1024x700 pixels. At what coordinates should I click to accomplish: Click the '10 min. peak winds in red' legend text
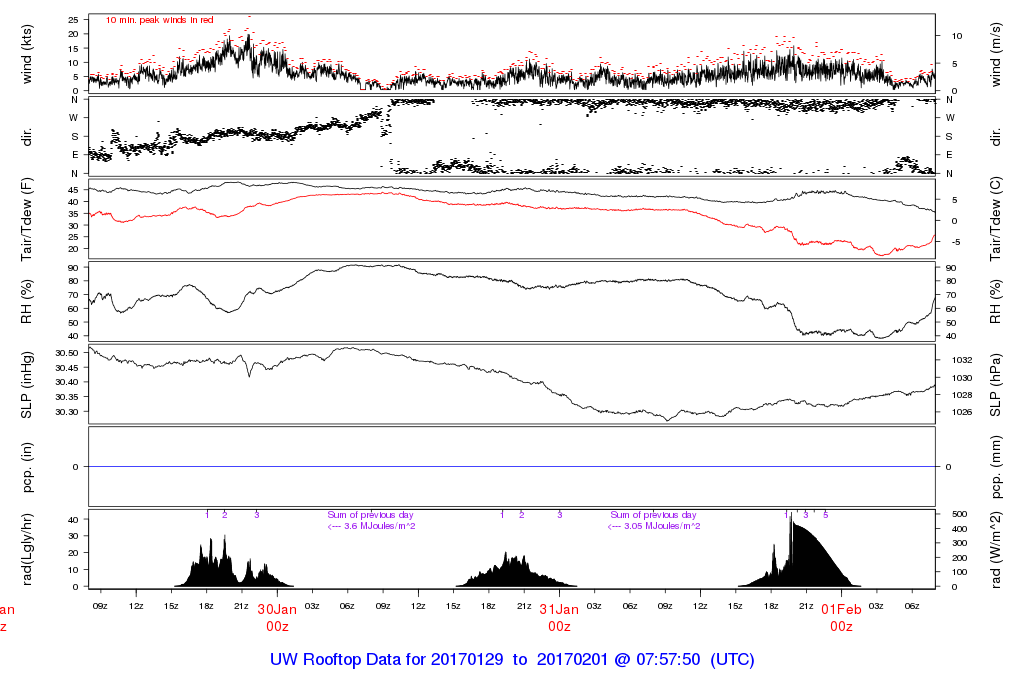click(159, 20)
